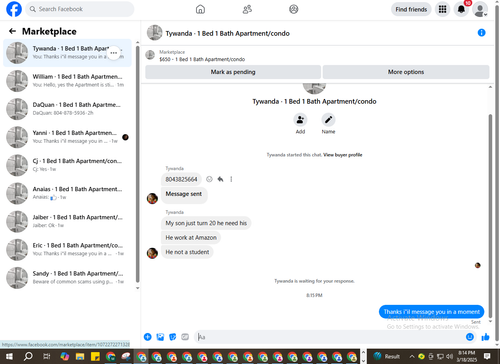500x364 pixels.
Task: React to the 8043825664 message
Action: point(209,179)
